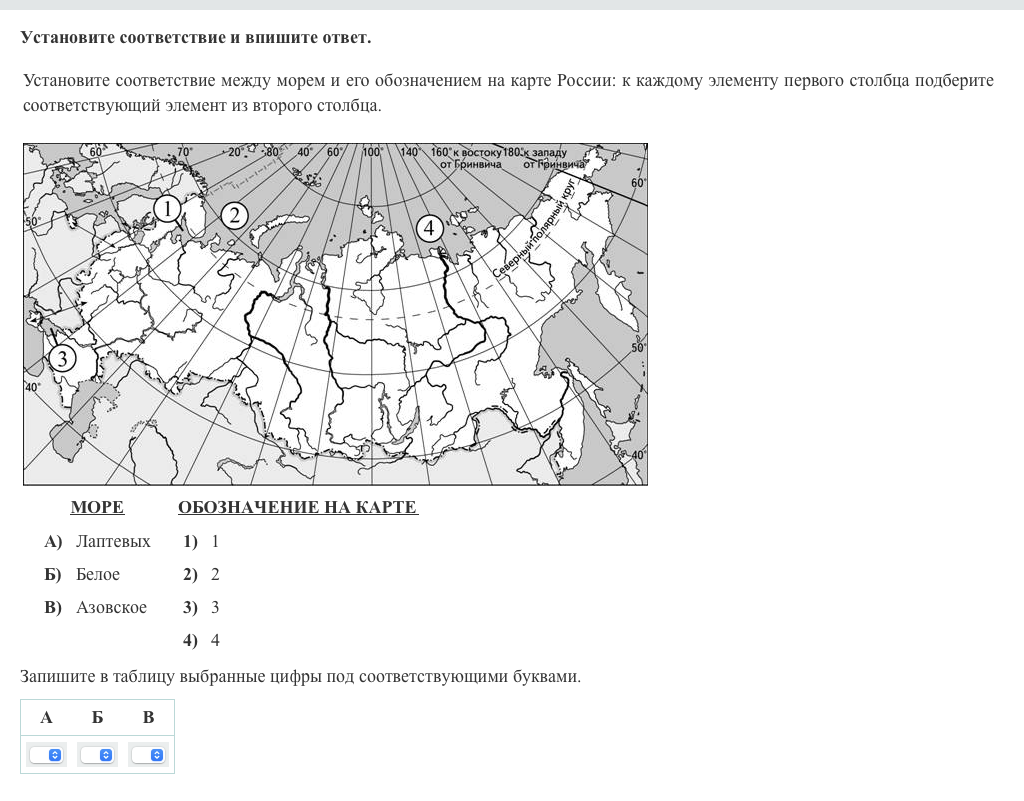The width and height of the screenshot is (1024, 801).
Task: Open the dropdown under column А
Action: pyautogui.click(x=46, y=755)
